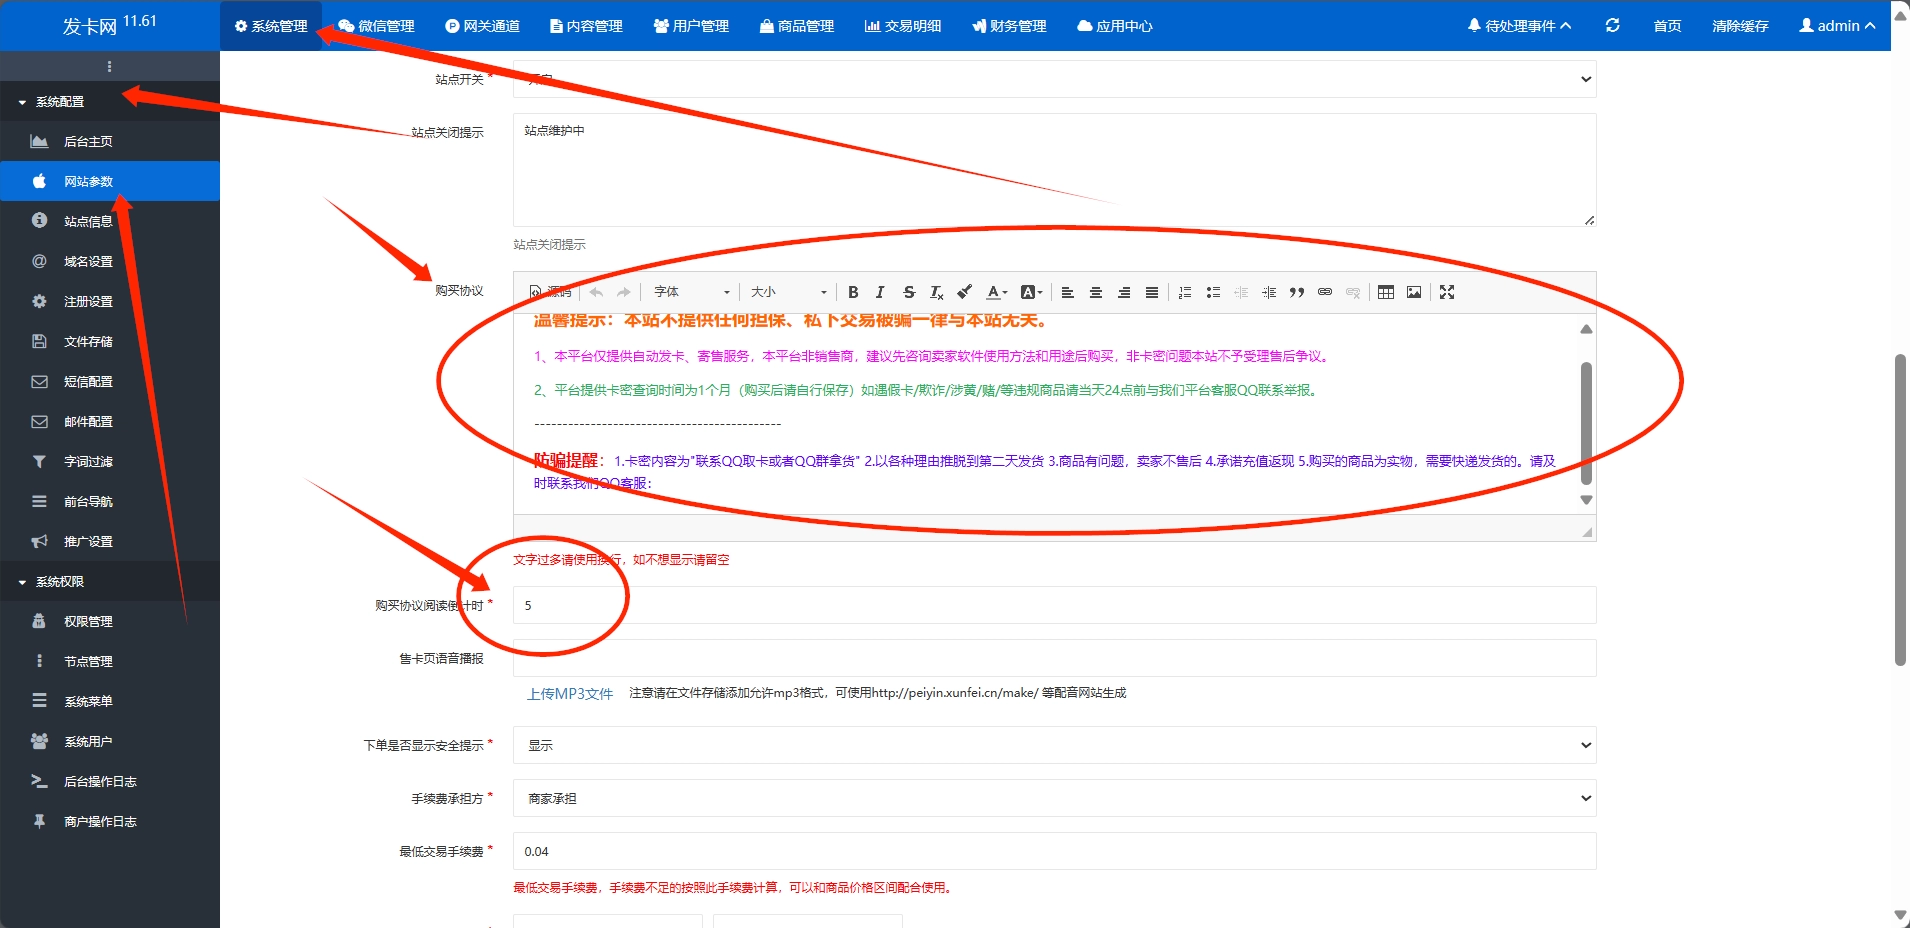Open 注册设置 in sidebar
Image resolution: width=1910 pixels, height=928 pixels.
[x=110, y=301]
